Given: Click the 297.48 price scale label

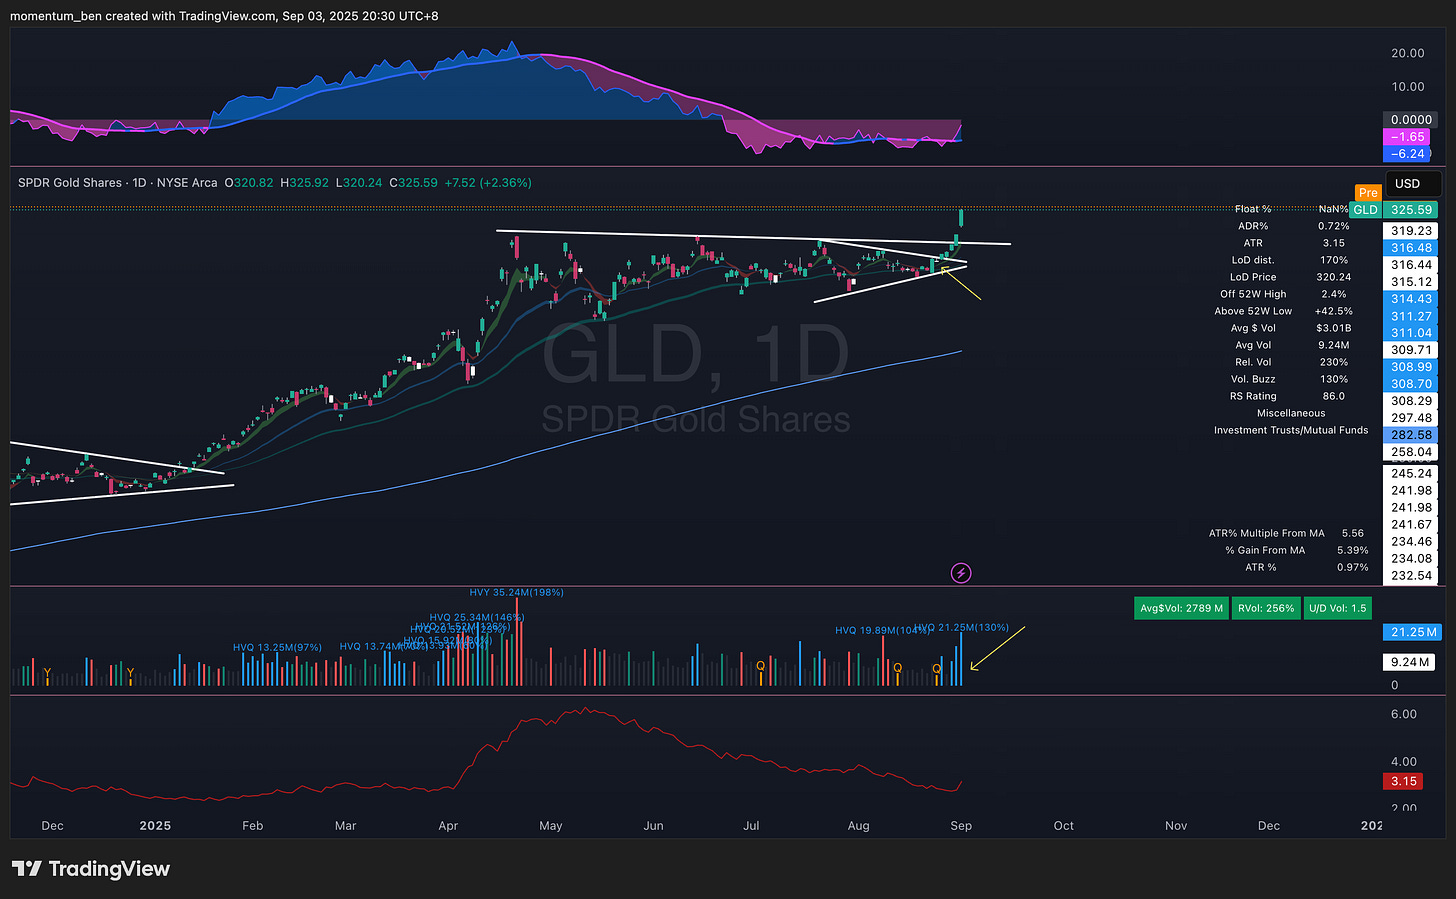Looking at the screenshot, I should 1411,418.
